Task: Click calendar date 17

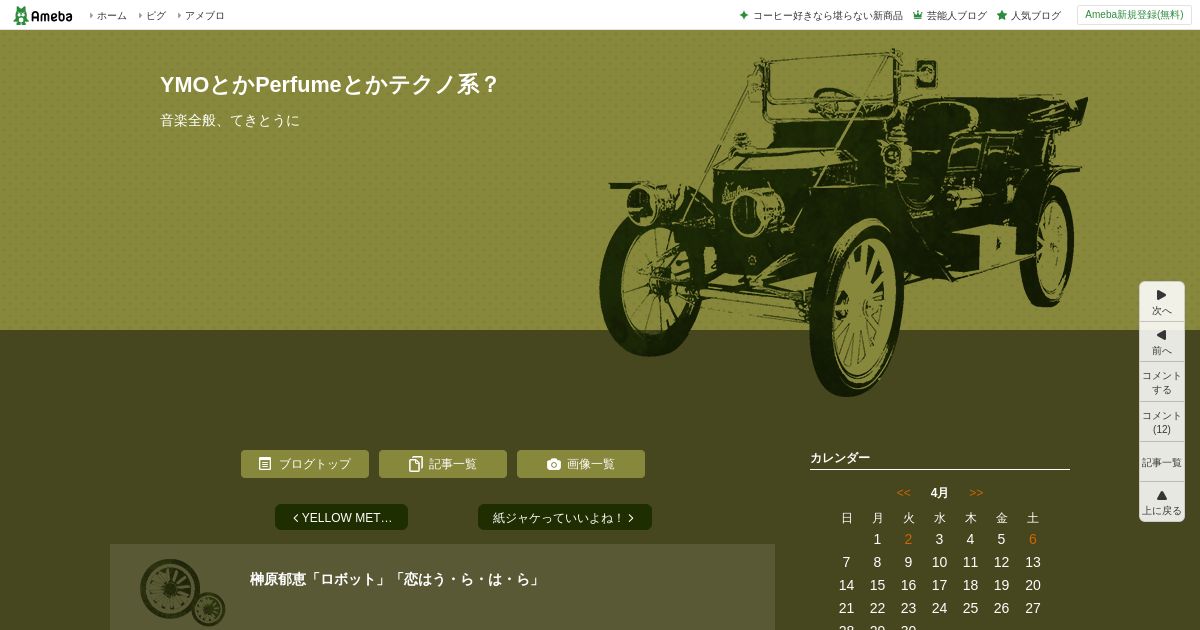Action: tap(939, 585)
